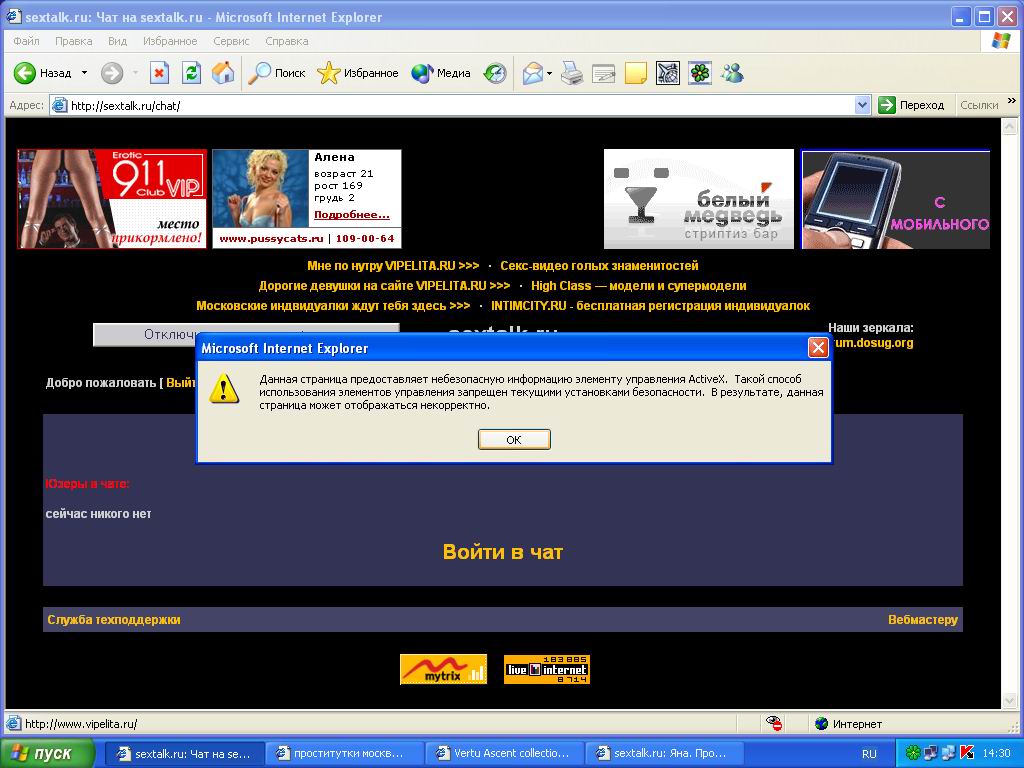This screenshot has height=768, width=1024.
Task: Click inside the address URL field
Action: click(x=450, y=105)
